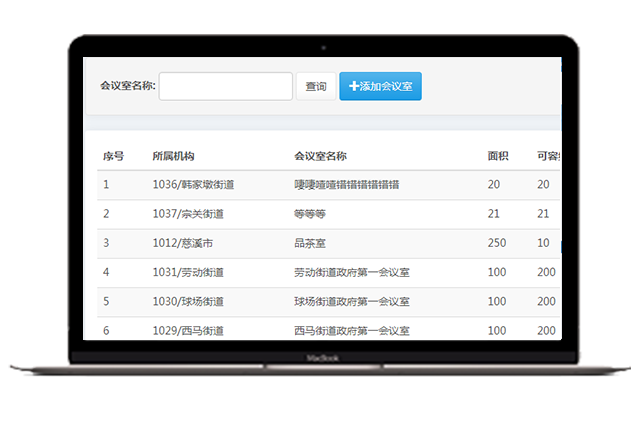This screenshot has width=640, height=425.
Task: Click the 等等等 meeting room name
Action: tap(309, 214)
